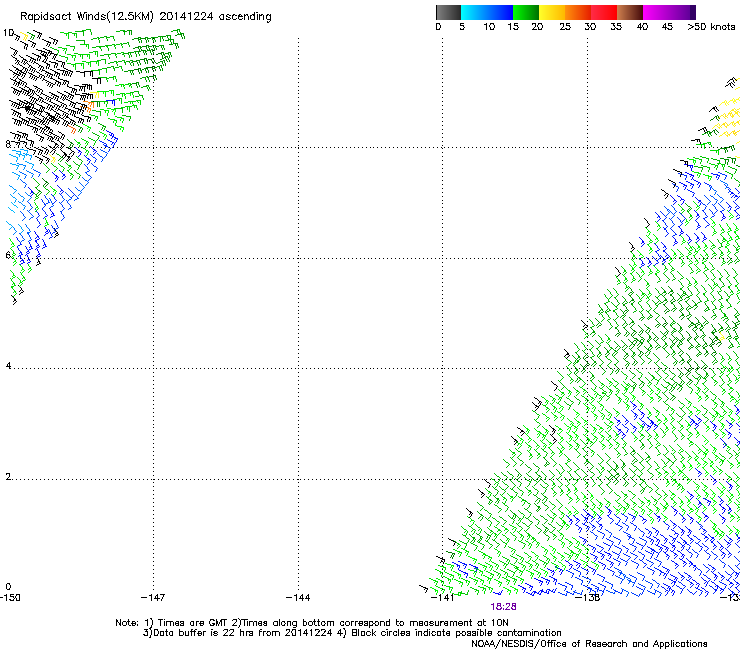Click the '15' legend scale value

513,27
